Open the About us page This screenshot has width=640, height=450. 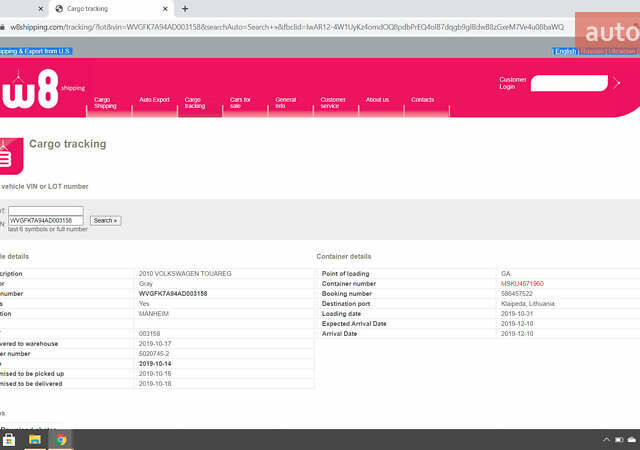coord(377,100)
